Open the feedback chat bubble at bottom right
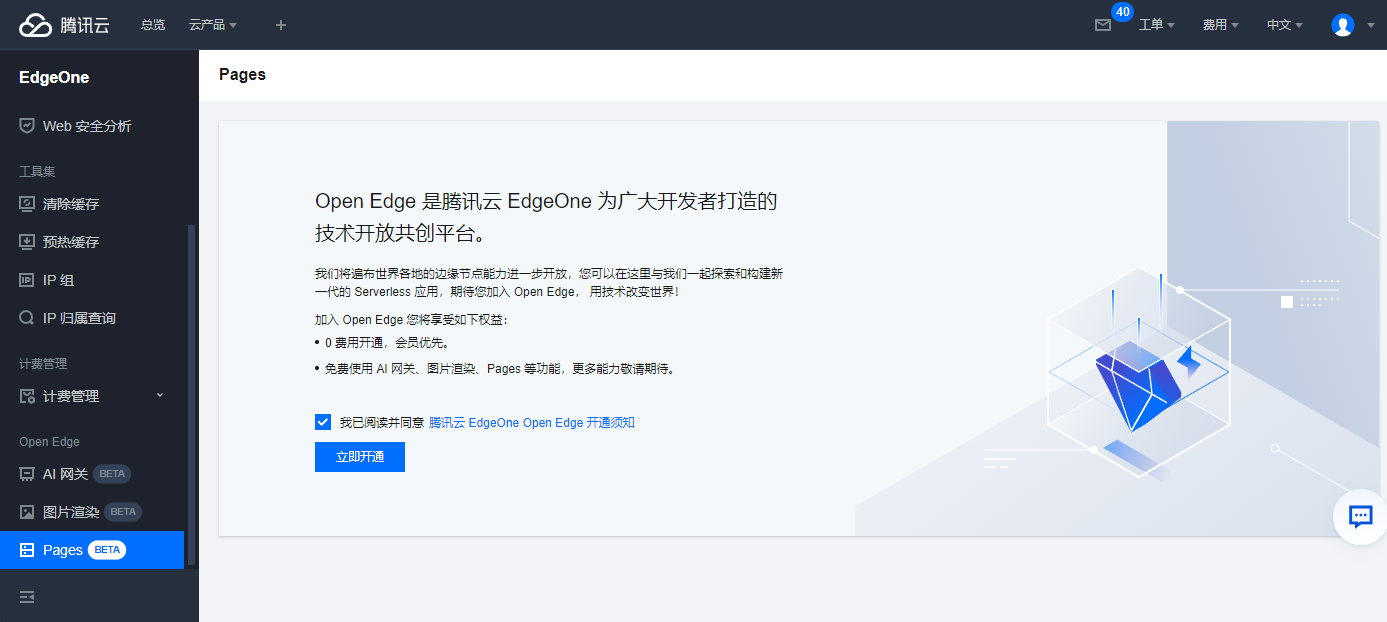The width and height of the screenshot is (1387, 622). pos(1360,517)
